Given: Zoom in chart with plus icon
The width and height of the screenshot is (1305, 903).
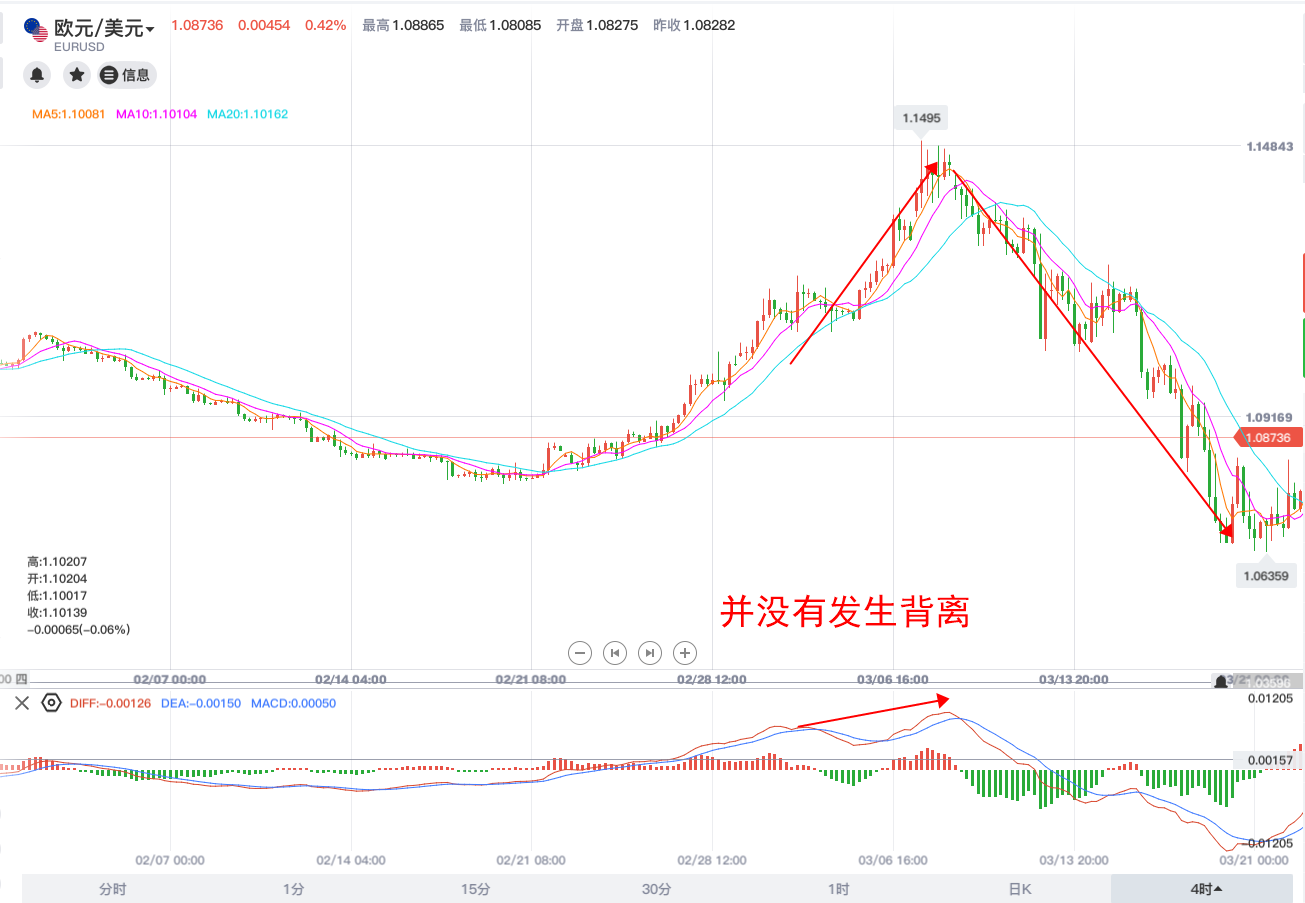Looking at the screenshot, I should [685, 653].
